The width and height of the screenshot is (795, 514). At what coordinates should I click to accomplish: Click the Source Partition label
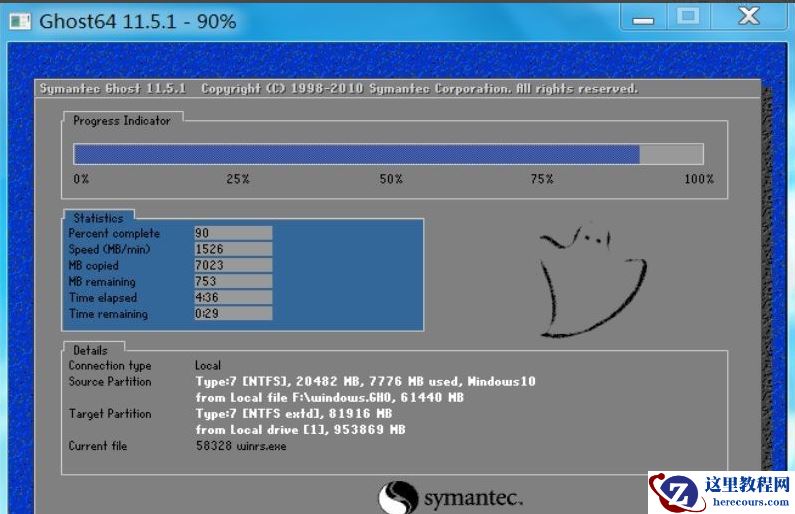tap(110, 381)
